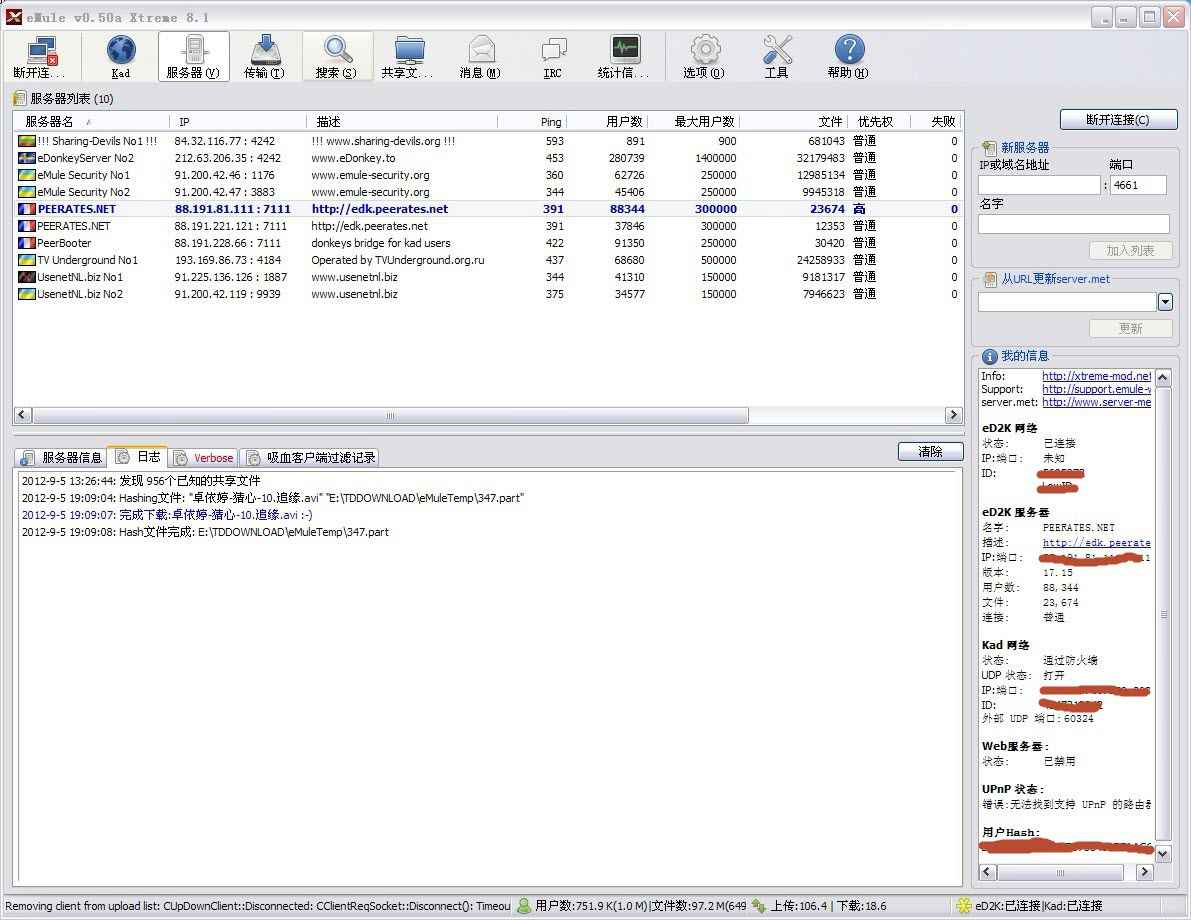Select the PEERATES.NET server at 88.191.221.121
Viewport: 1191px width, 920px height.
488,226
